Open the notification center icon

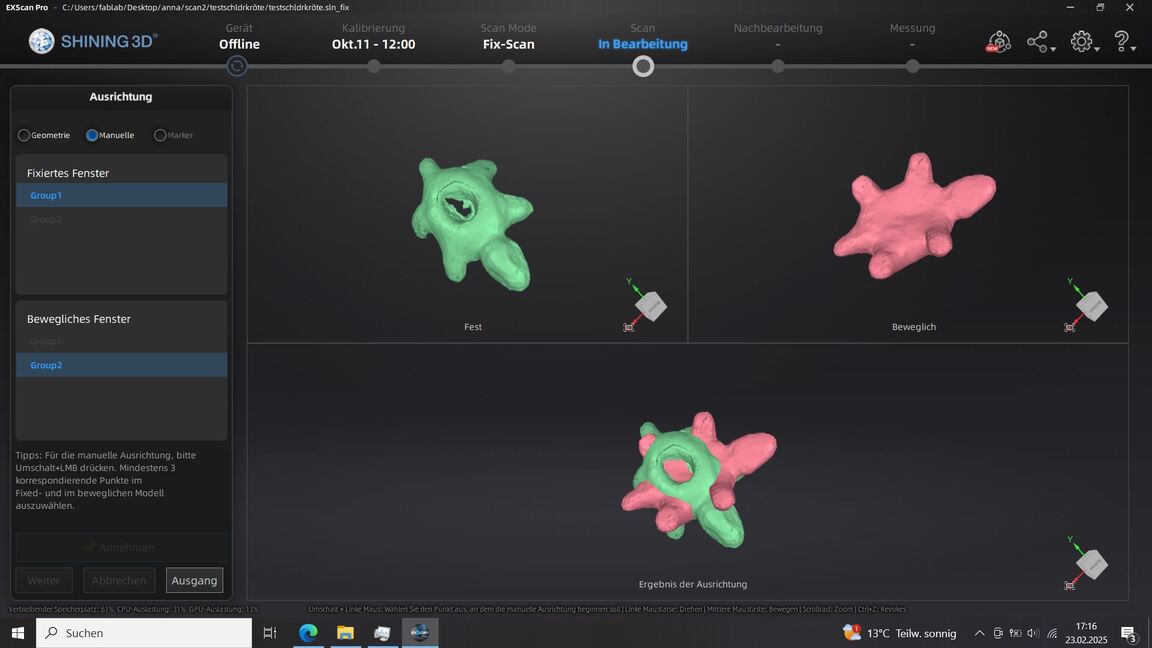(1129, 633)
